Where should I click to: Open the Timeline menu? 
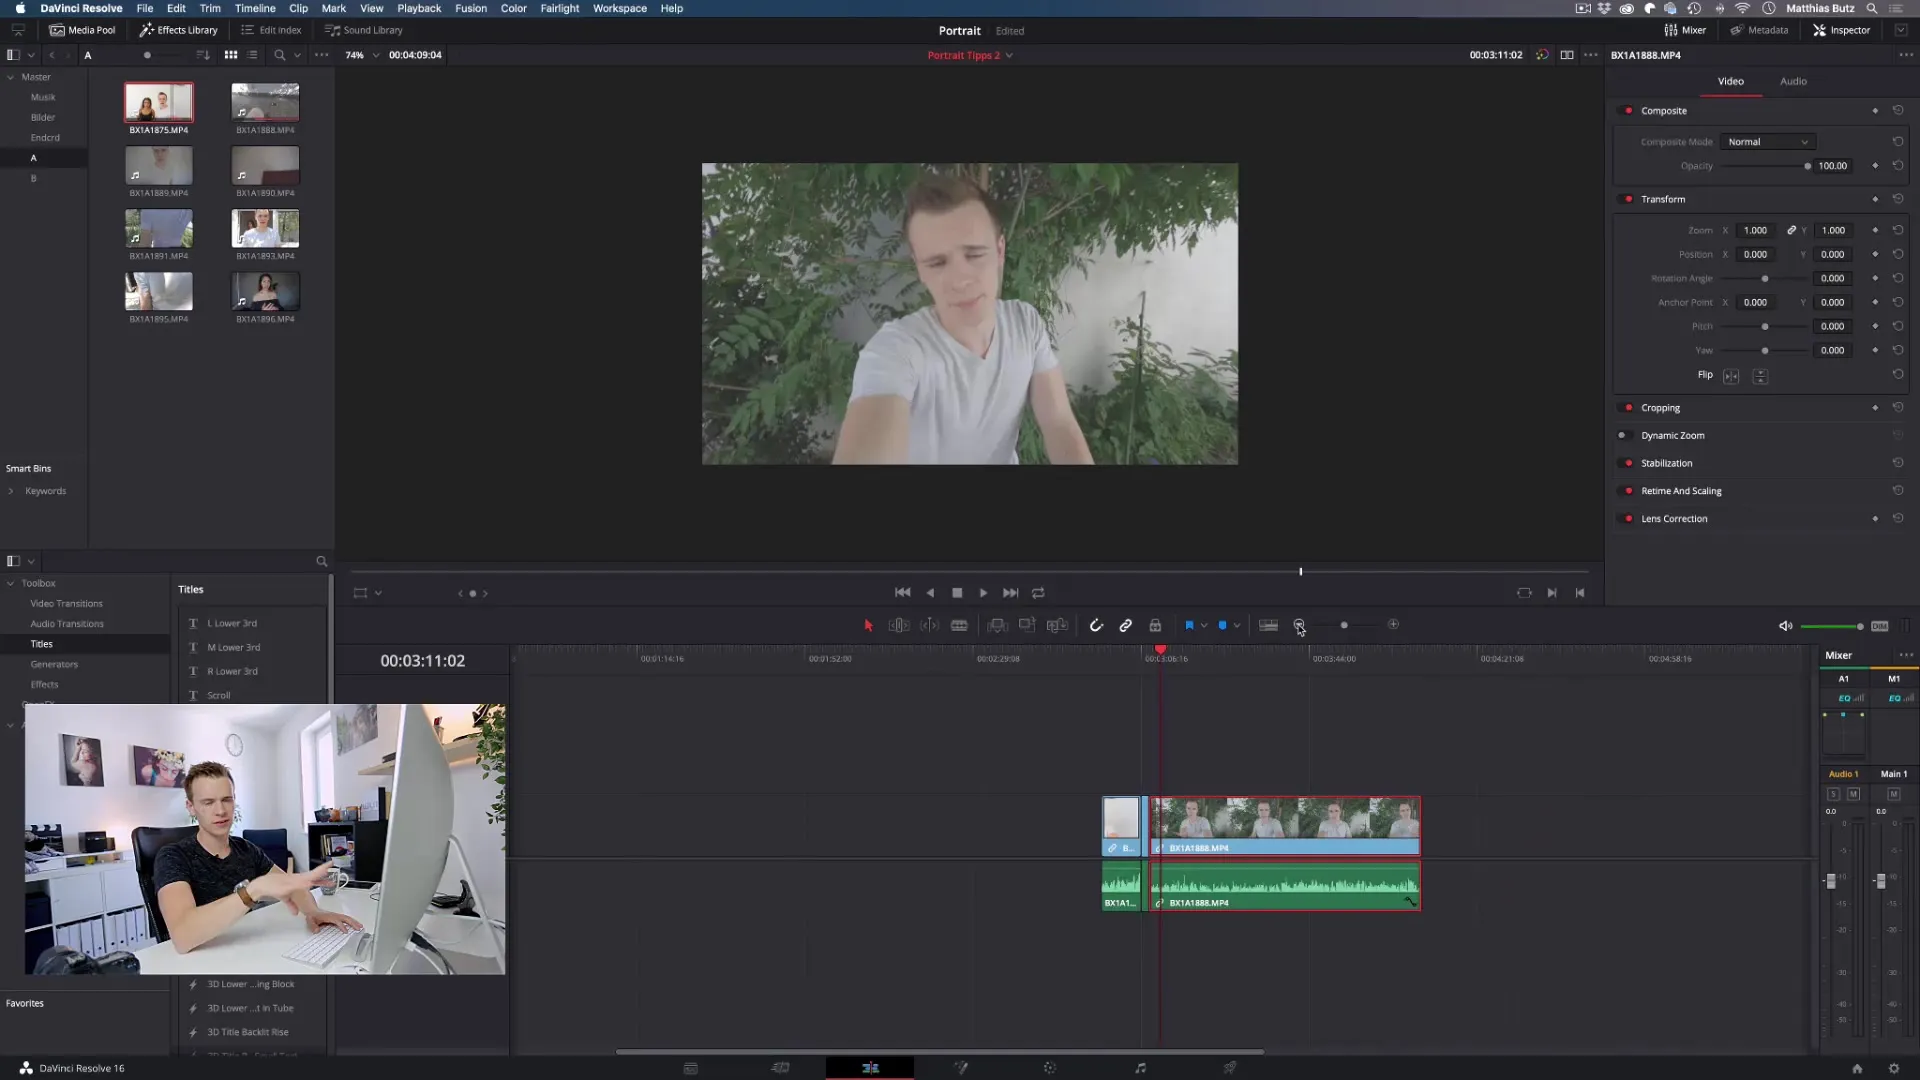point(255,8)
